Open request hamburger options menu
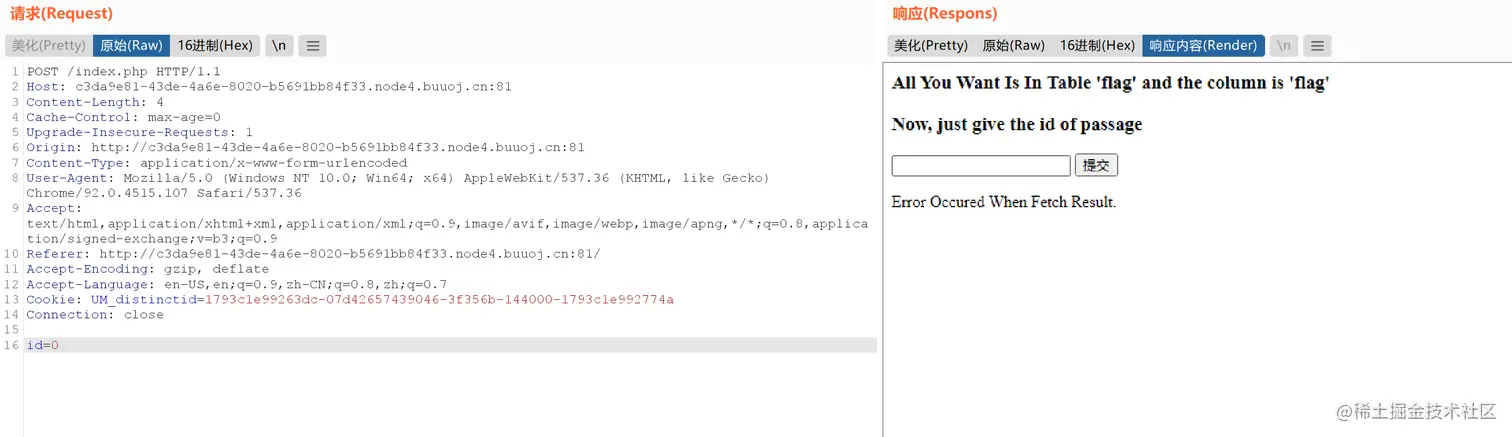The height and width of the screenshot is (437, 1512). (x=313, y=45)
